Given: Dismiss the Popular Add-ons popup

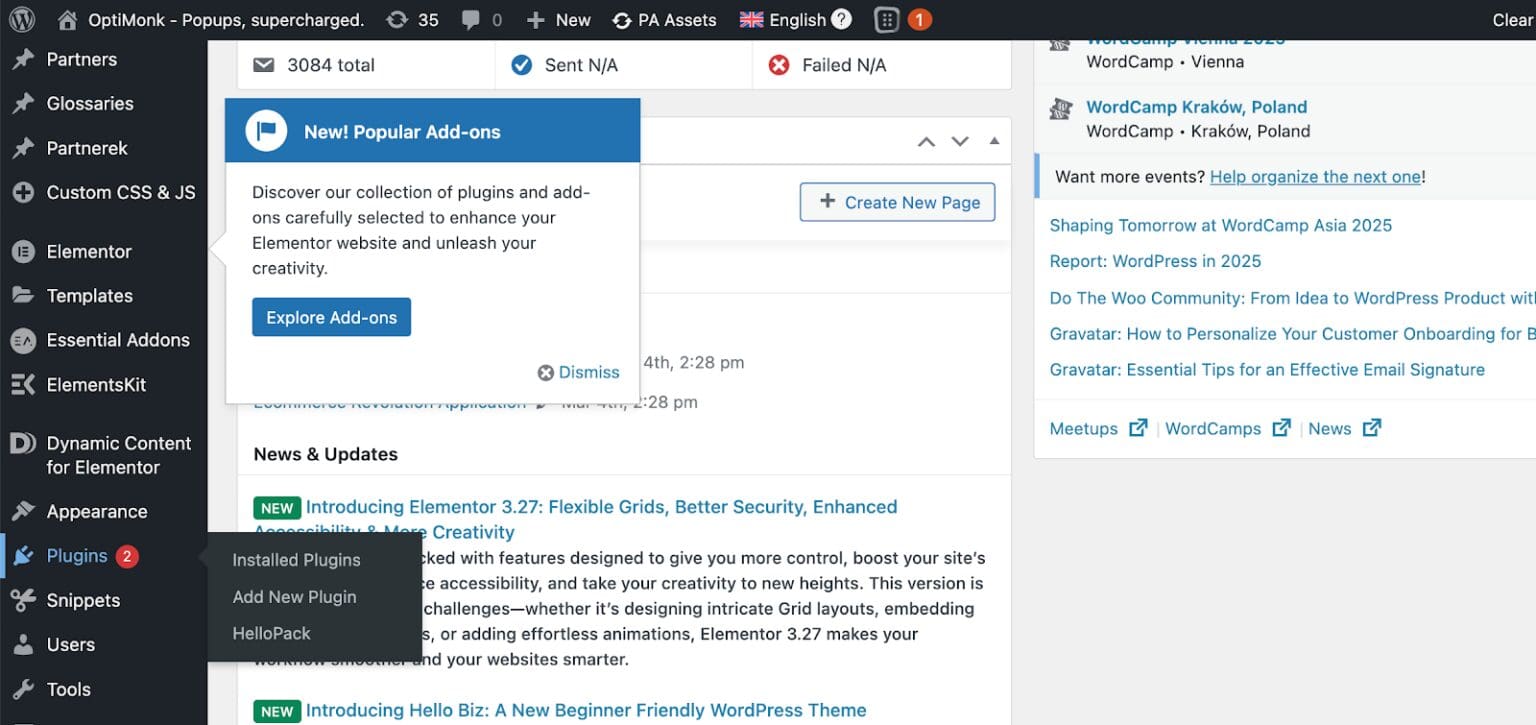Looking at the screenshot, I should (579, 372).
